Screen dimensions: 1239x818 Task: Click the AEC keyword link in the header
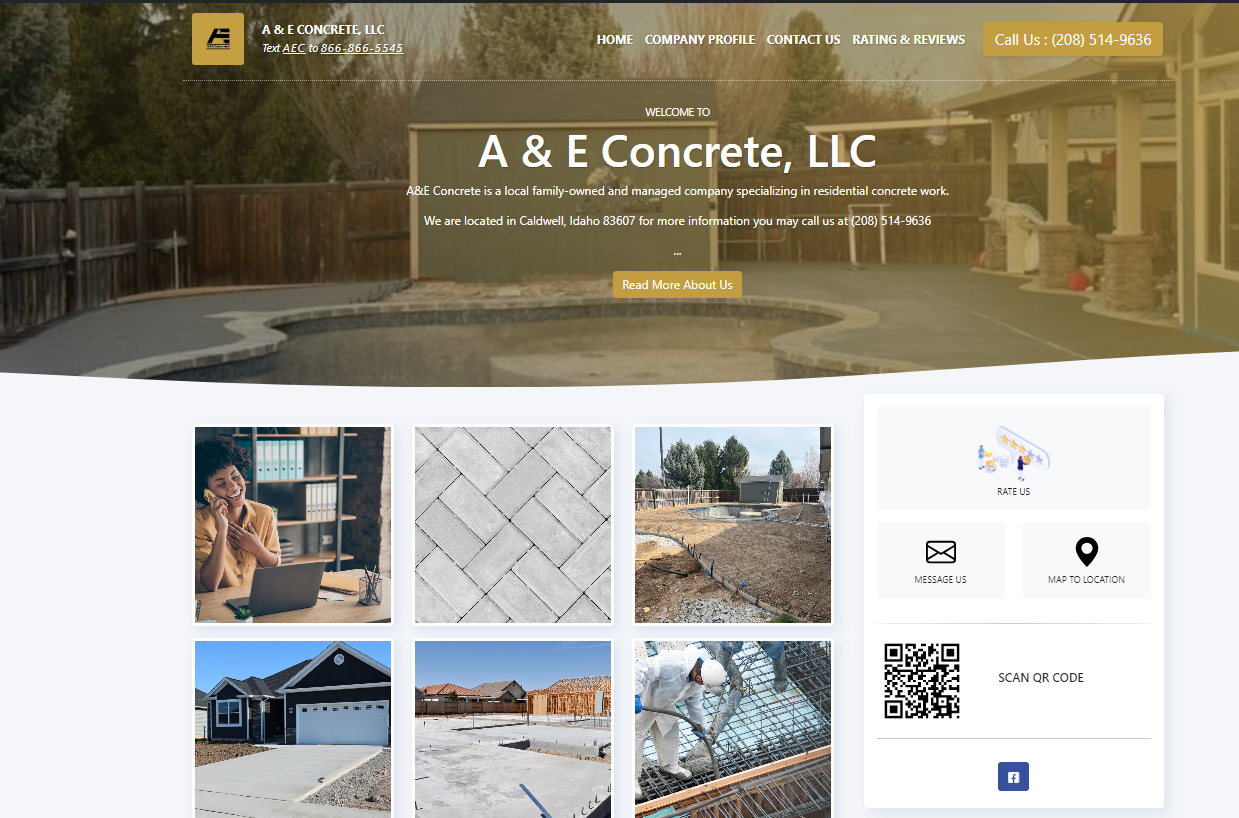tap(294, 48)
